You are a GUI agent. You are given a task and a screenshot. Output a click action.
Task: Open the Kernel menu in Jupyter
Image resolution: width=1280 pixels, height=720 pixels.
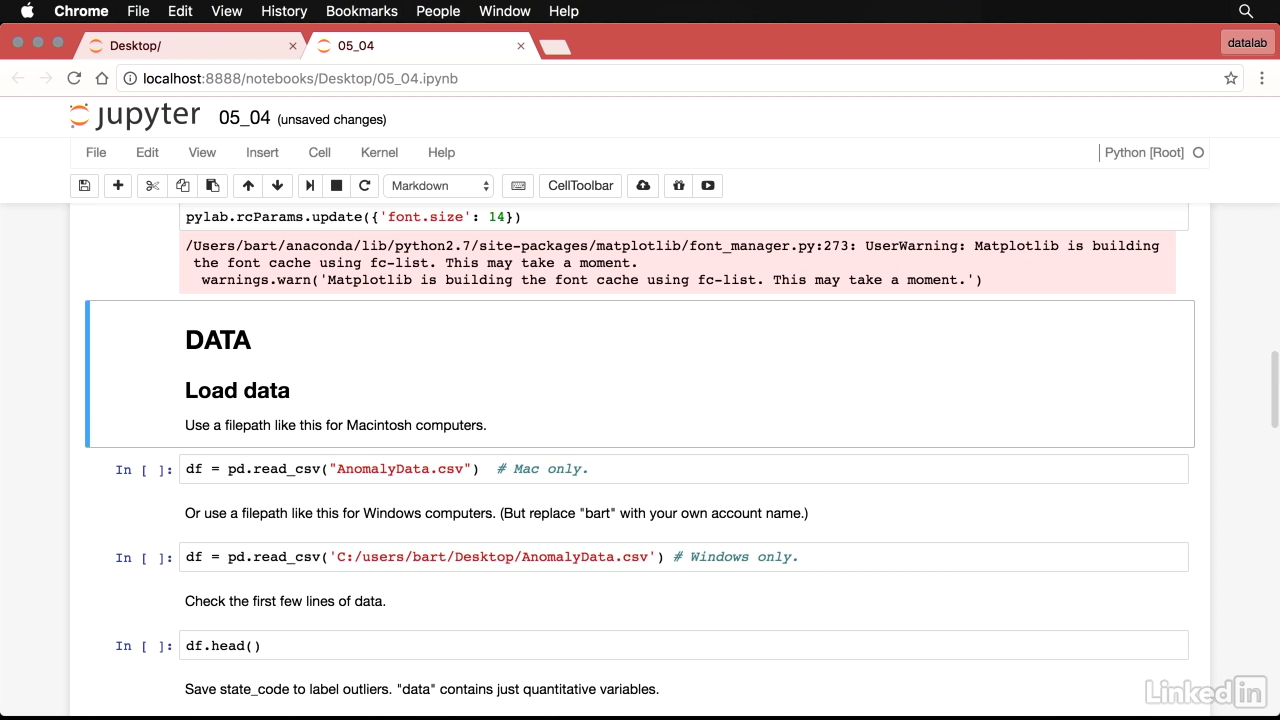click(379, 153)
